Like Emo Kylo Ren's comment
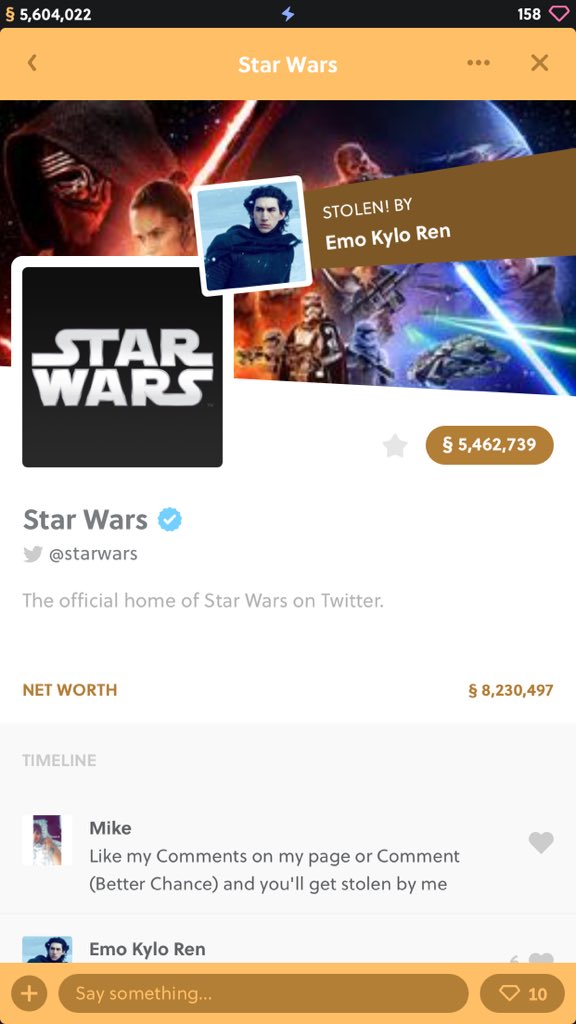576x1024 pixels. (541, 958)
